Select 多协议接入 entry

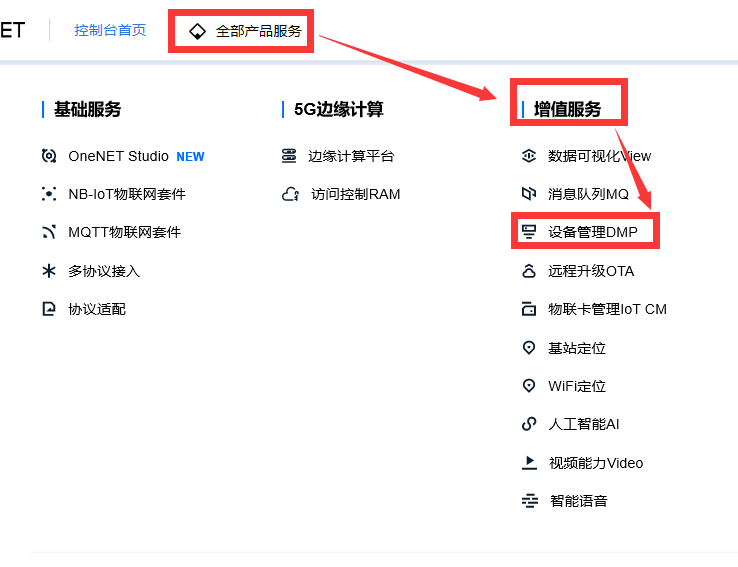(104, 271)
